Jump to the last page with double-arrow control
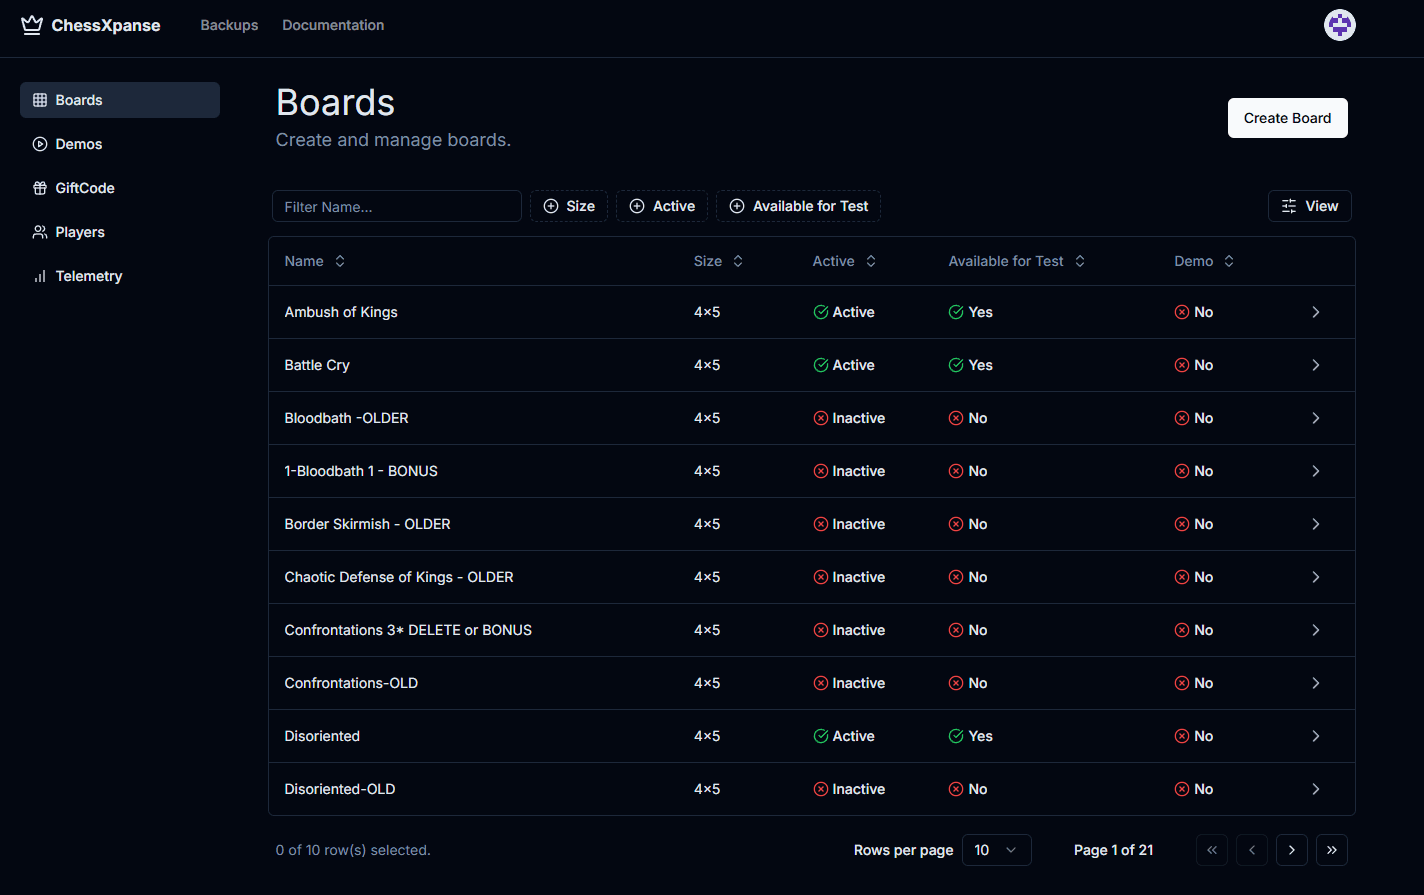This screenshot has width=1424, height=895. [x=1331, y=849]
